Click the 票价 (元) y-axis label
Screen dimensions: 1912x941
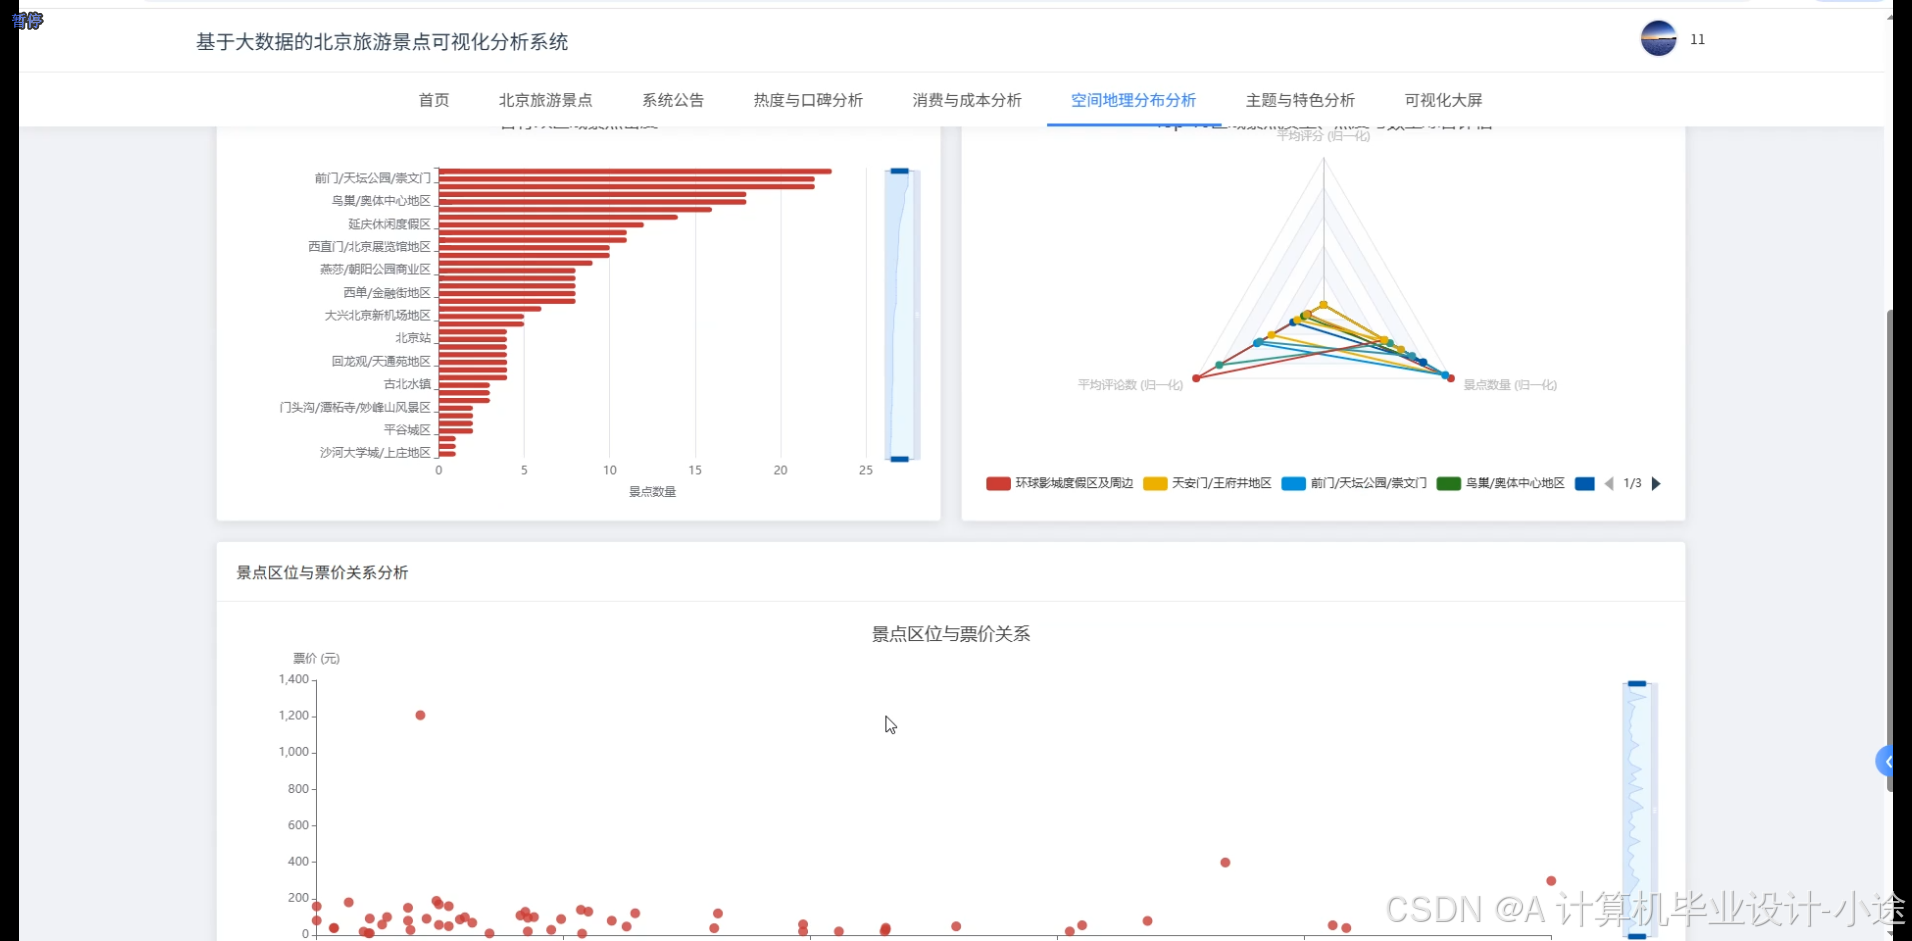pyautogui.click(x=316, y=658)
